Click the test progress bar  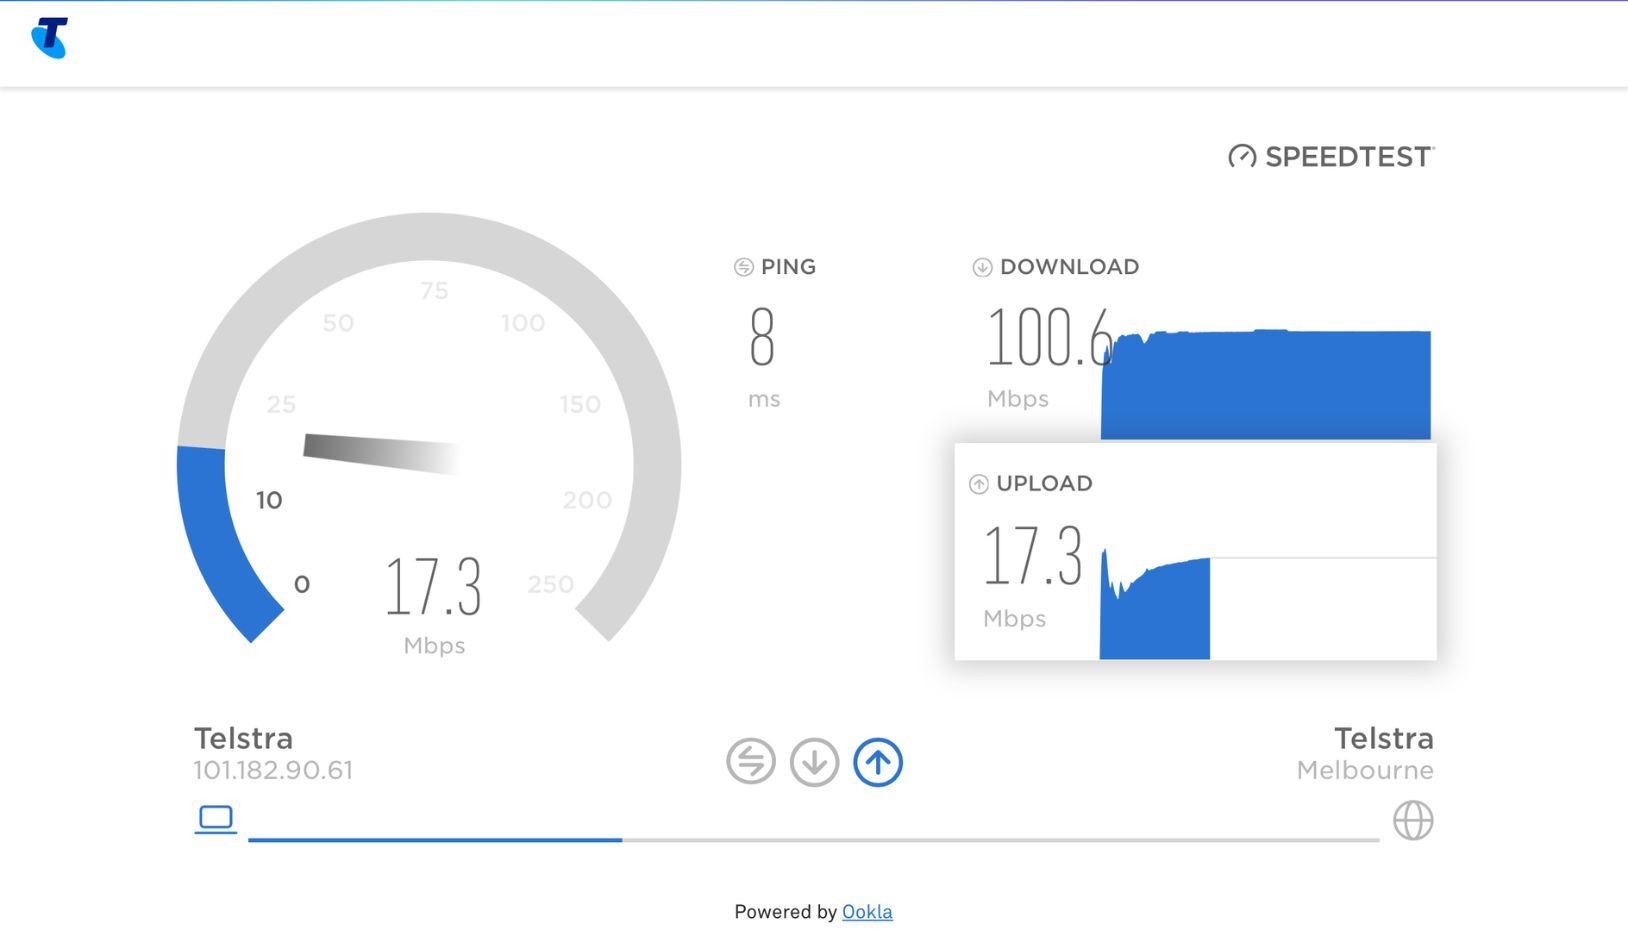(x=814, y=840)
